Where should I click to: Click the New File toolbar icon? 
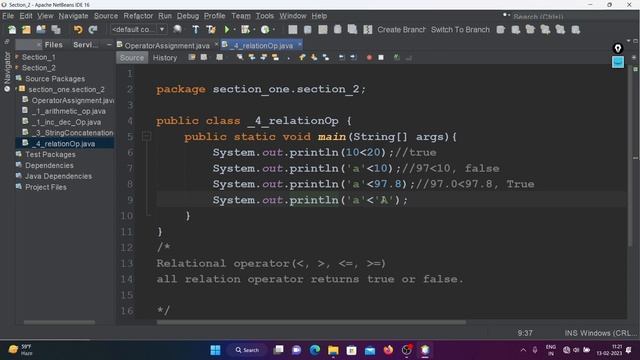(12, 29)
